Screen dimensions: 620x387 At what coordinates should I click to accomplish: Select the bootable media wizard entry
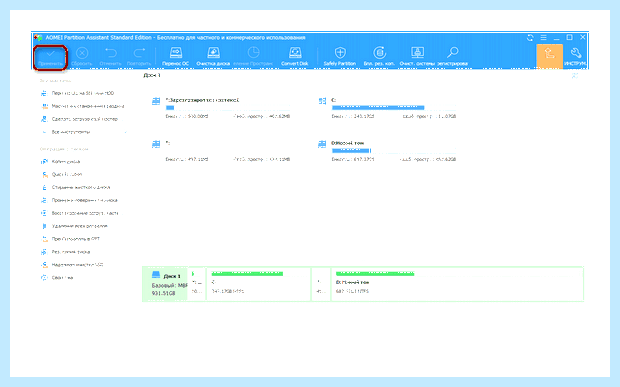tap(80, 119)
